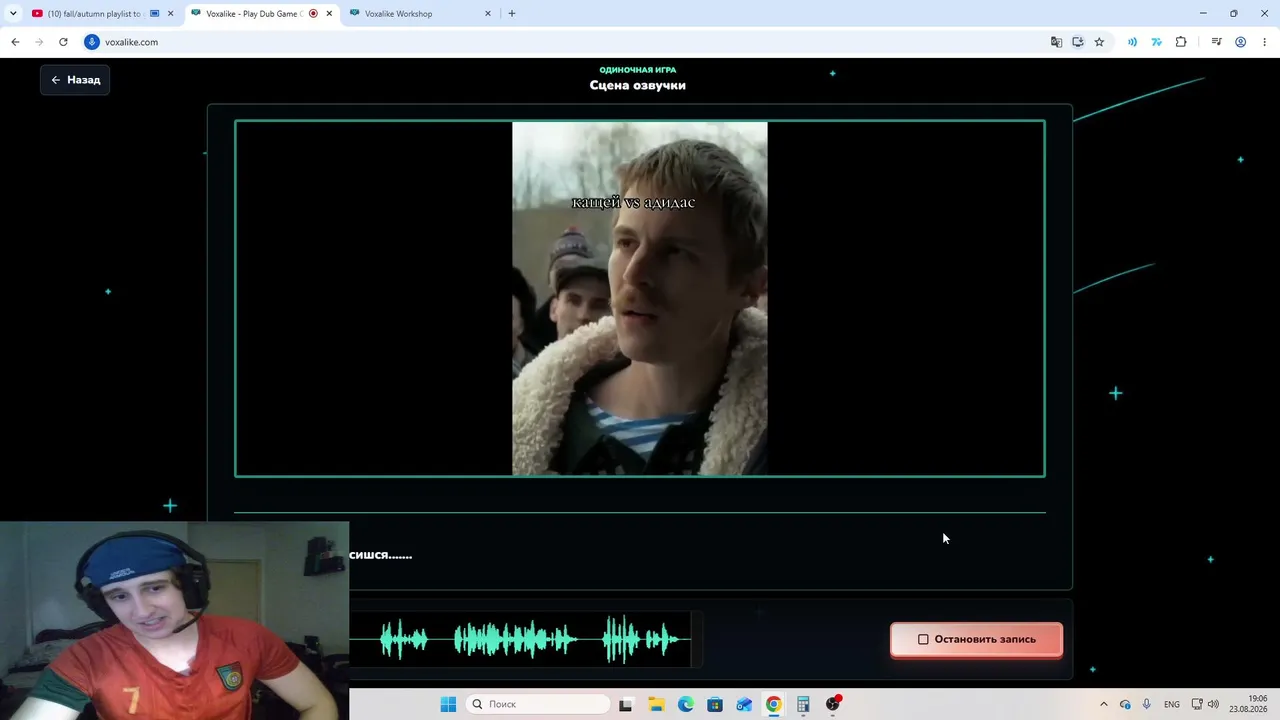This screenshot has height=720, width=1280.
Task: Switch to Google Chrome on the taskbar
Action: (774, 704)
